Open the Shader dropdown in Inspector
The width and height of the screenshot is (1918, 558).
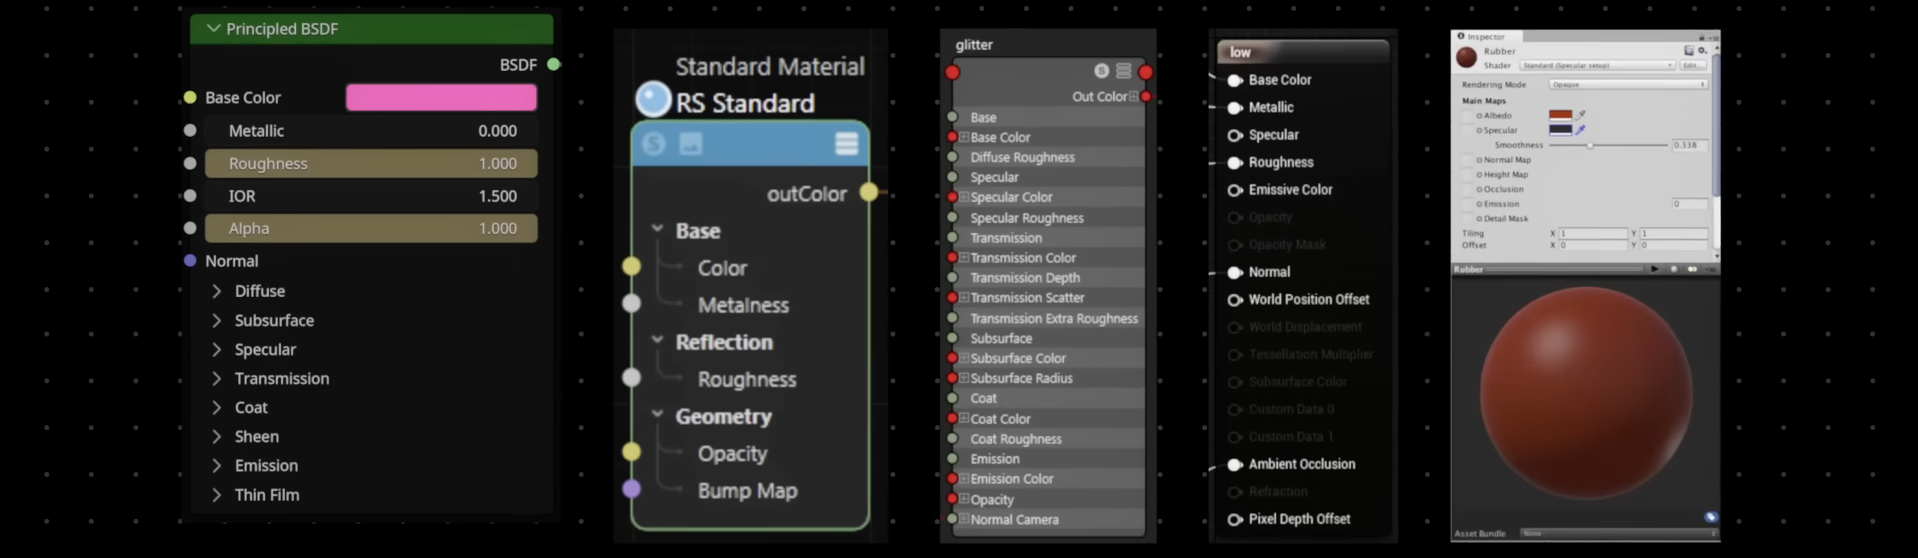[x=1597, y=65]
